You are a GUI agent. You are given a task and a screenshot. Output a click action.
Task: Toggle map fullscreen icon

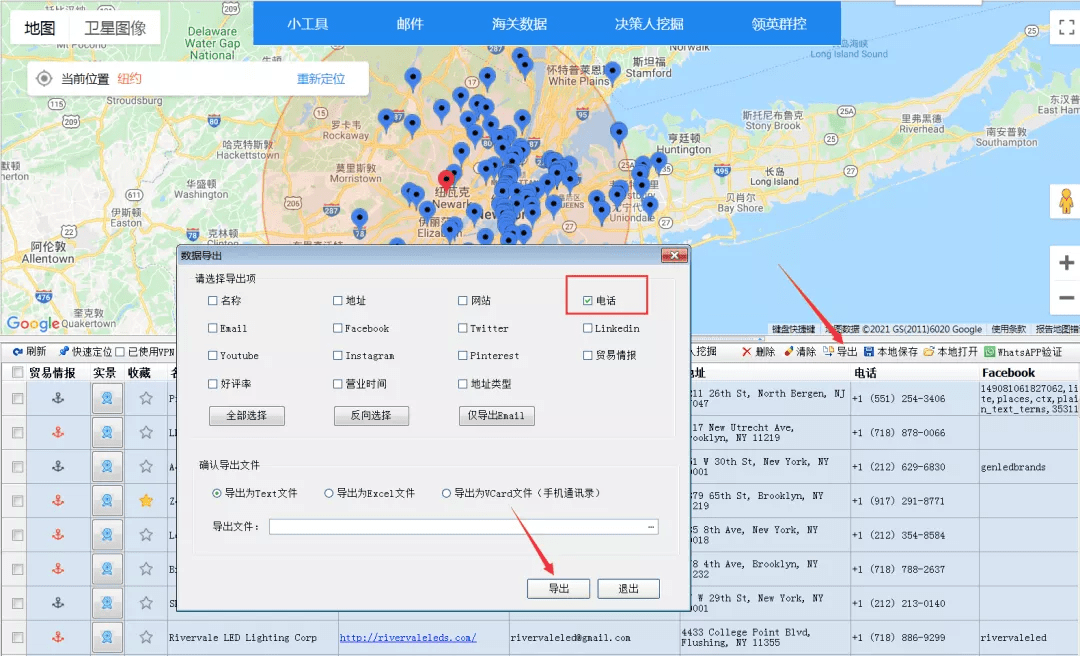pos(1066,28)
